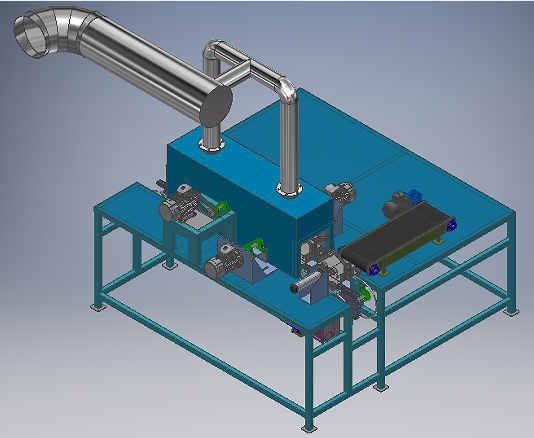Select the motor at the enclosure's right corner
Image resolution: width=534 pixels, height=438 pixels.
coord(341,192)
